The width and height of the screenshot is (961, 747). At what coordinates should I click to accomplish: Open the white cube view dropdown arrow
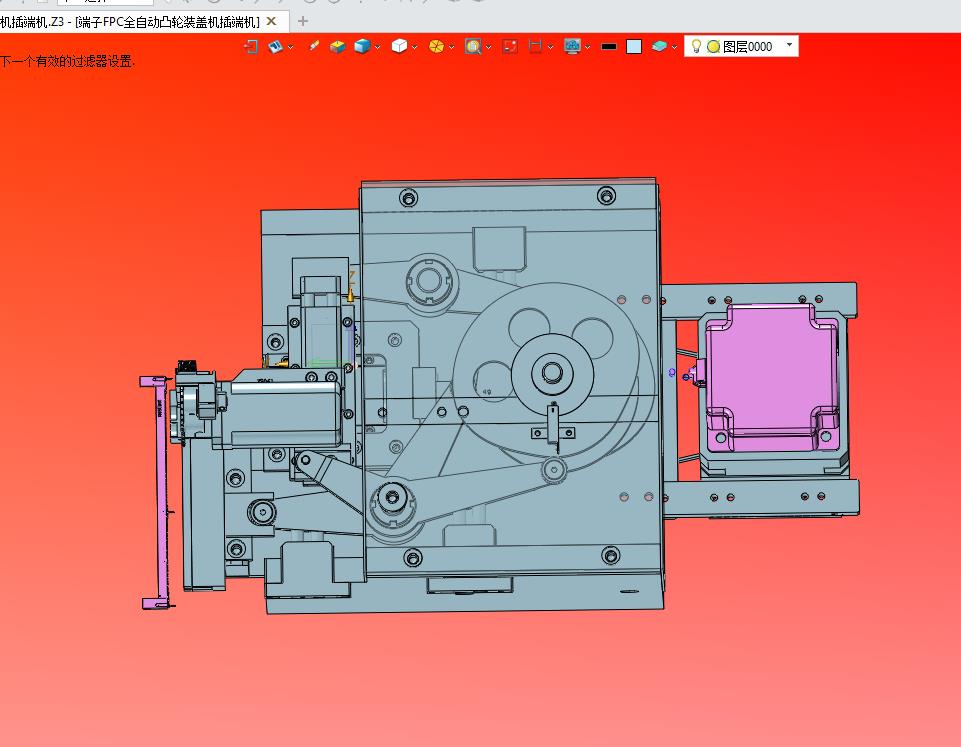(x=415, y=47)
